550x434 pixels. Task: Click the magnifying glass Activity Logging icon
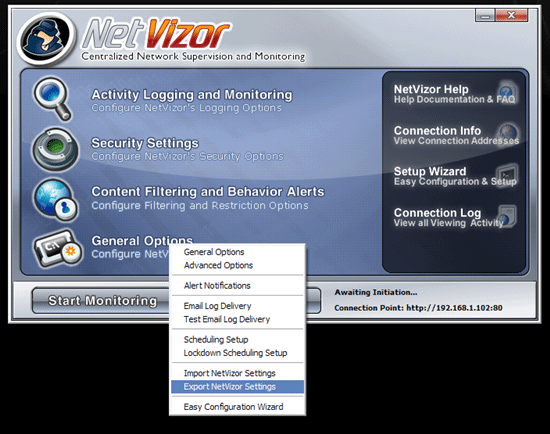[53, 99]
